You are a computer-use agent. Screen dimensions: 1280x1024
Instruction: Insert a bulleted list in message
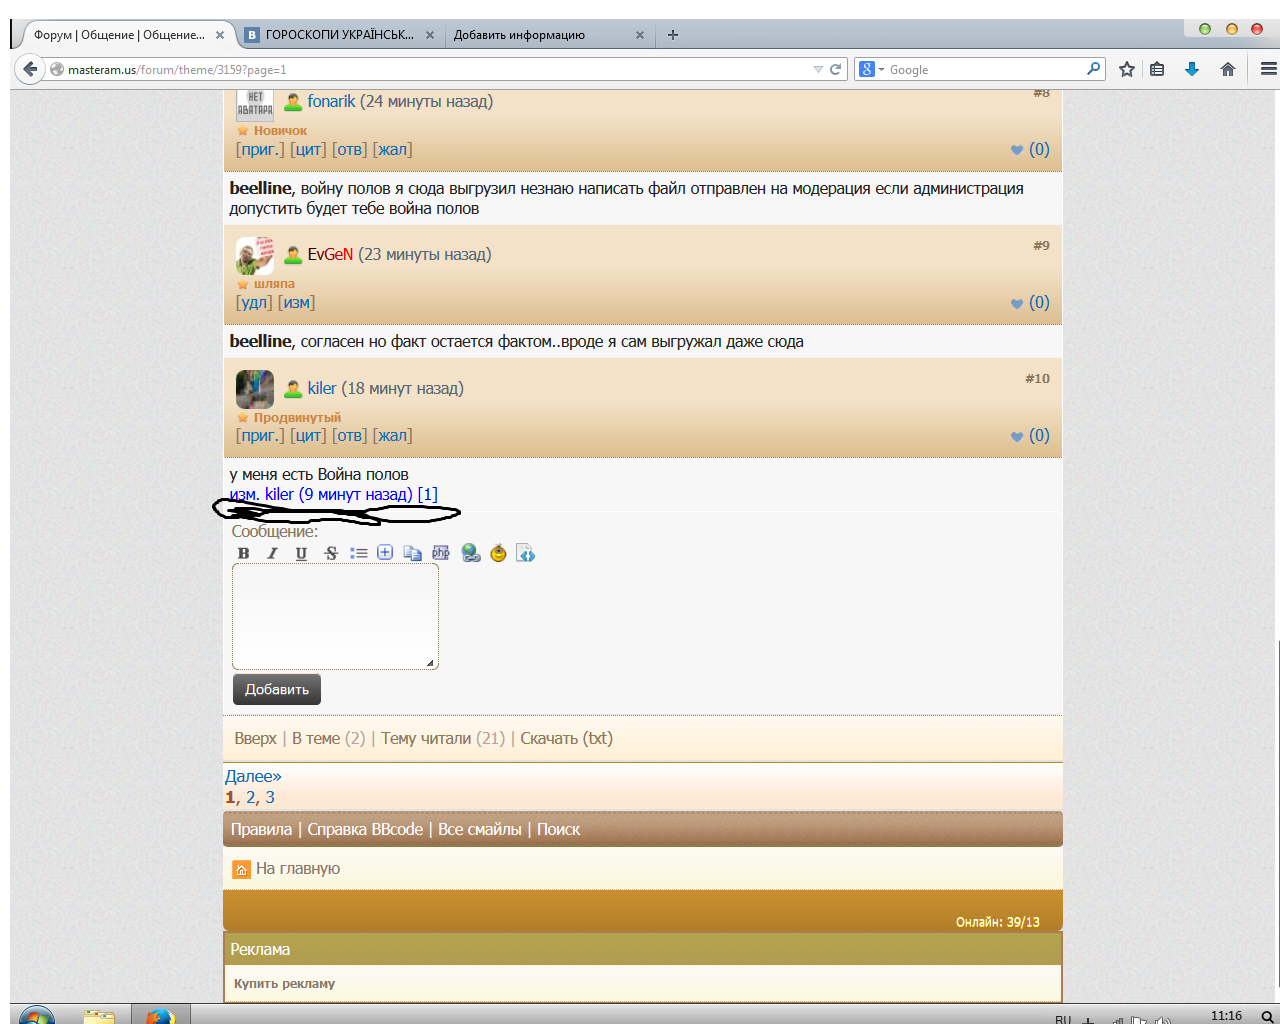point(358,553)
